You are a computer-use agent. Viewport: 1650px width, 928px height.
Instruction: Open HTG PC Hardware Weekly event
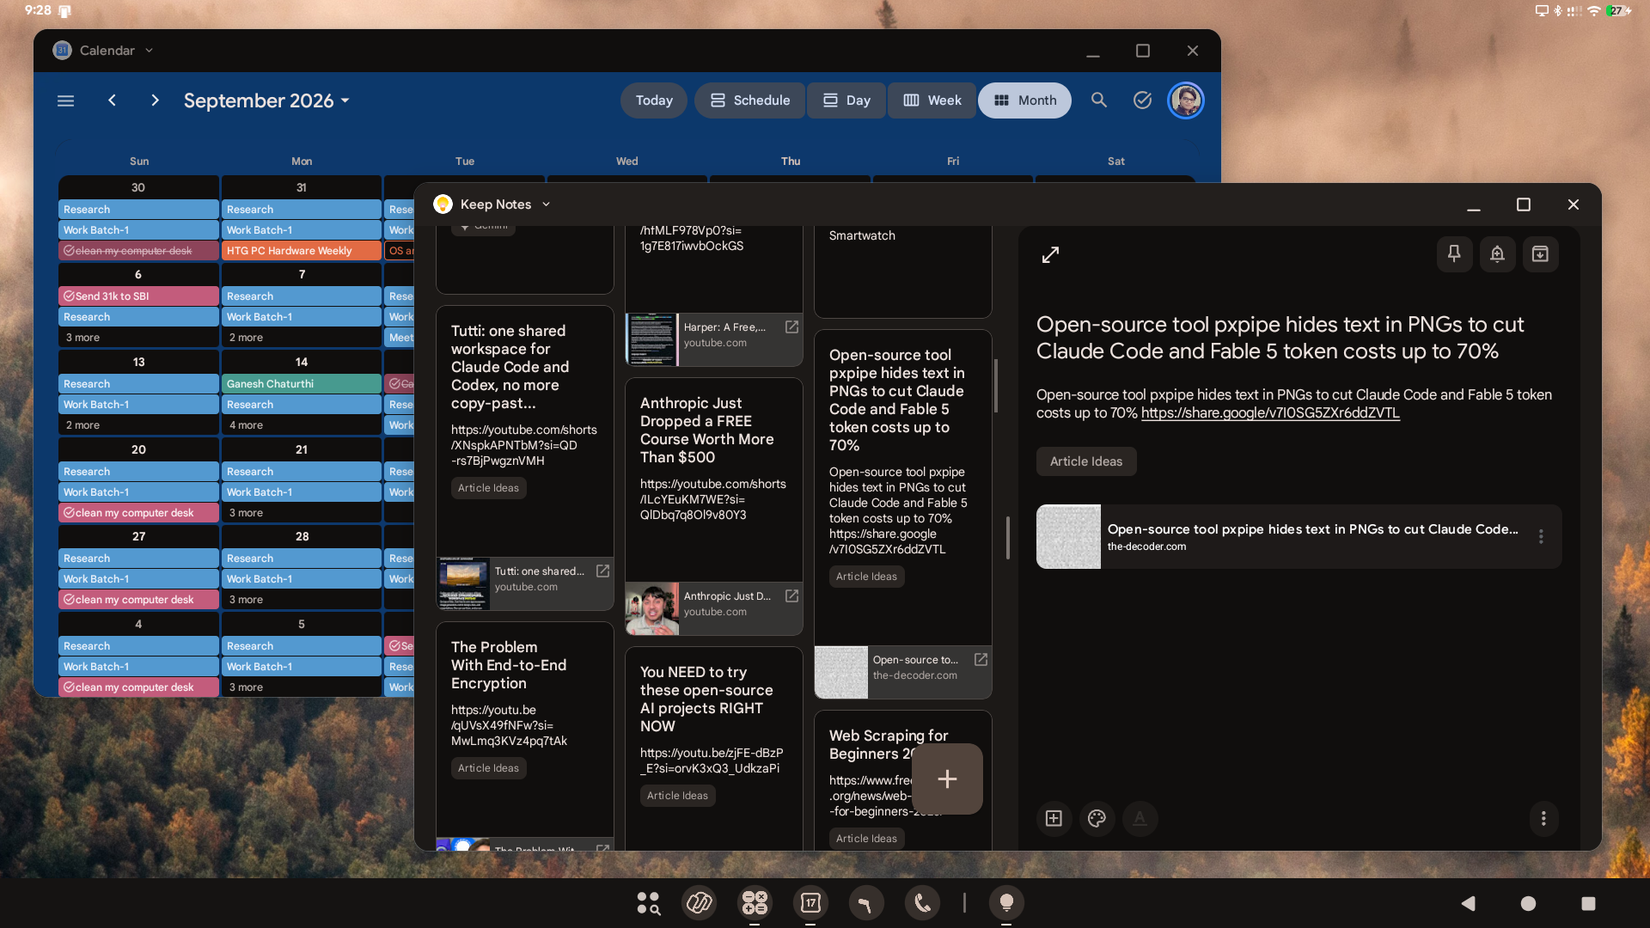(x=301, y=250)
